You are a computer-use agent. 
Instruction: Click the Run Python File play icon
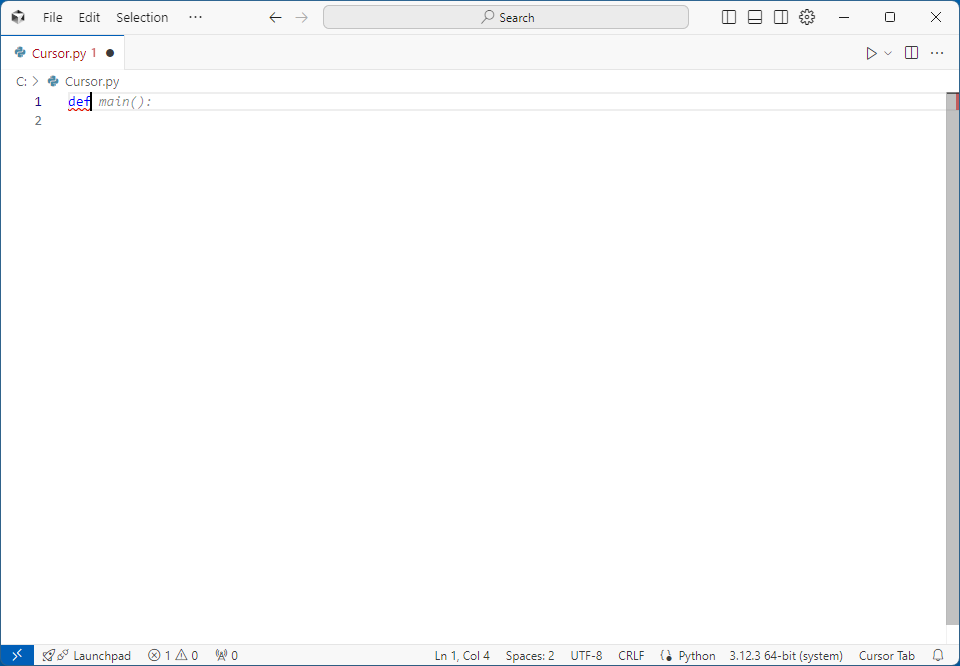click(871, 53)
